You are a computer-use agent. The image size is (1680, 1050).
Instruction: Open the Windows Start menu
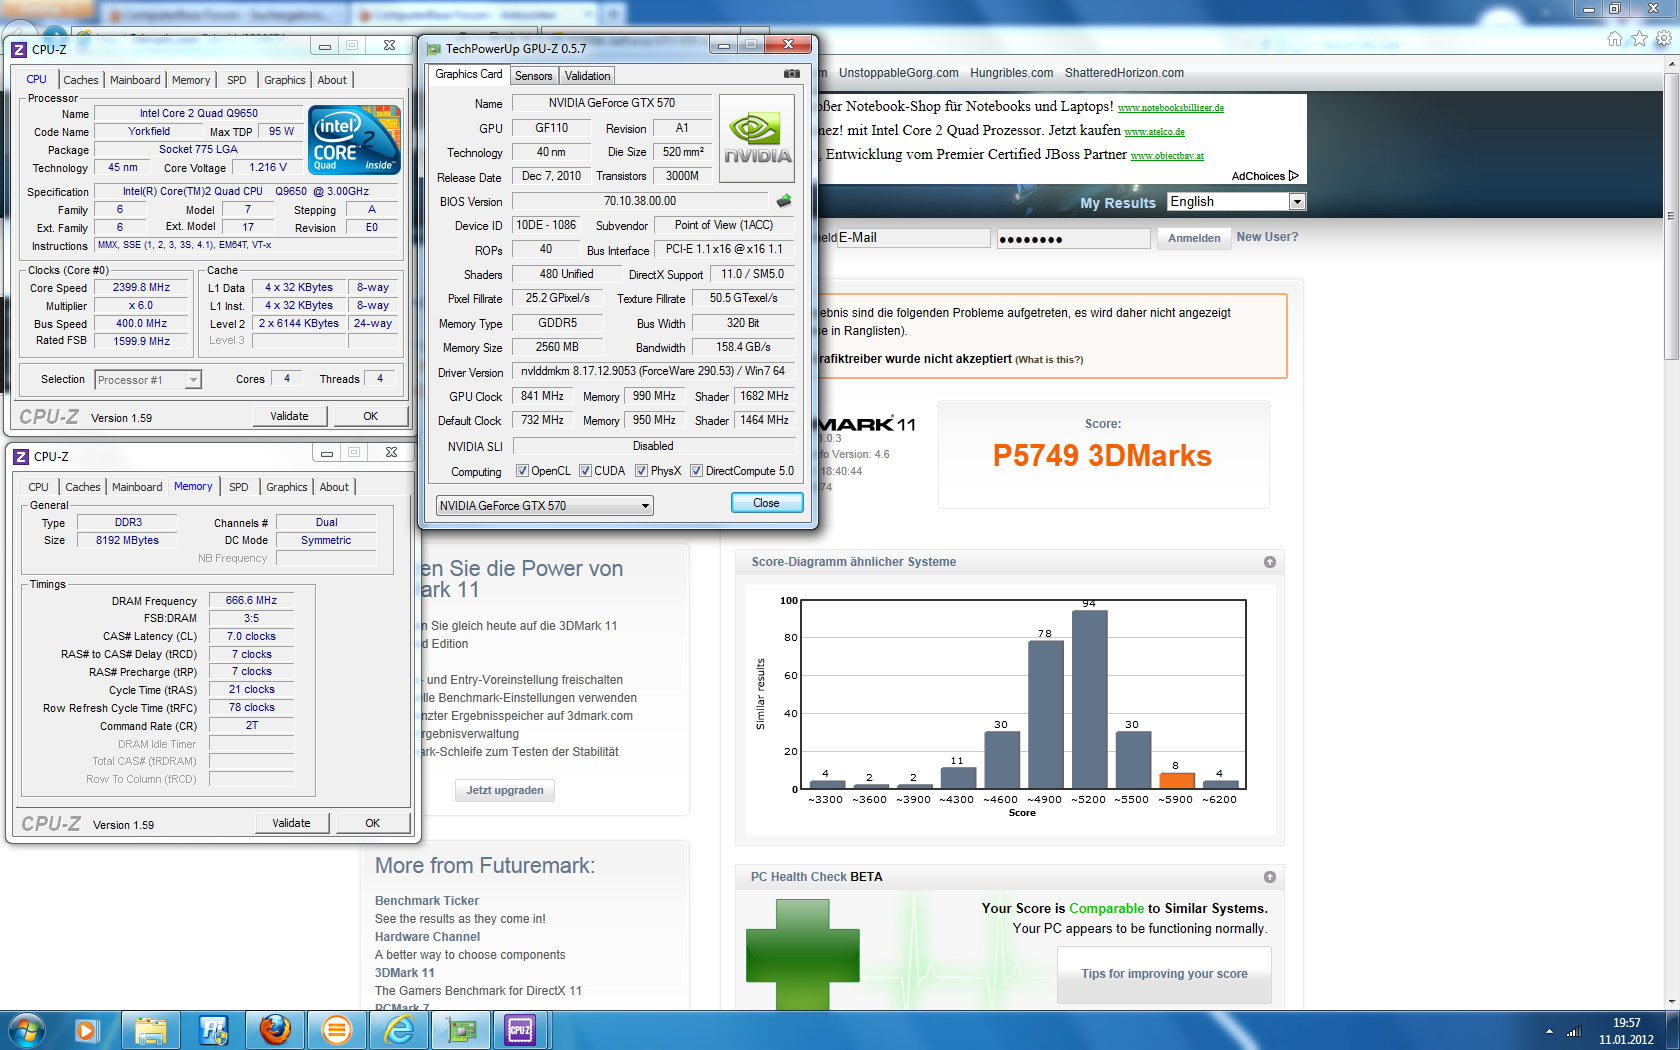click(27, 1029)
